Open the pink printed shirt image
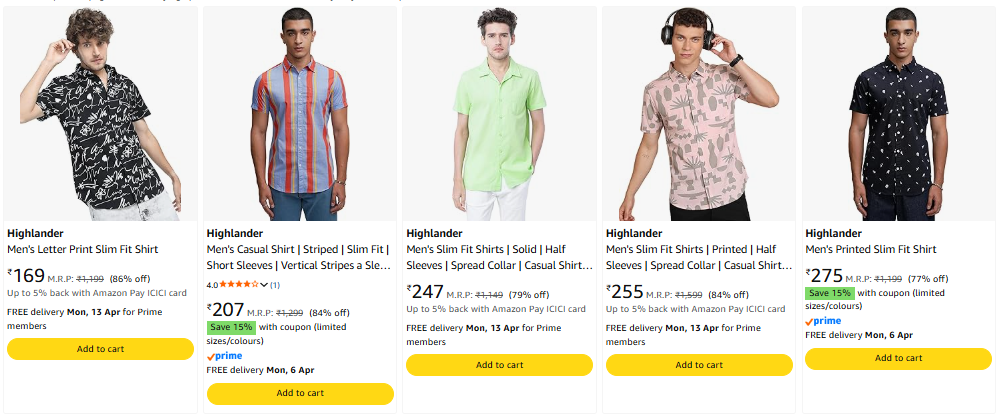The width and height of the screenshot is (998, 418). [x=699, y=113]
